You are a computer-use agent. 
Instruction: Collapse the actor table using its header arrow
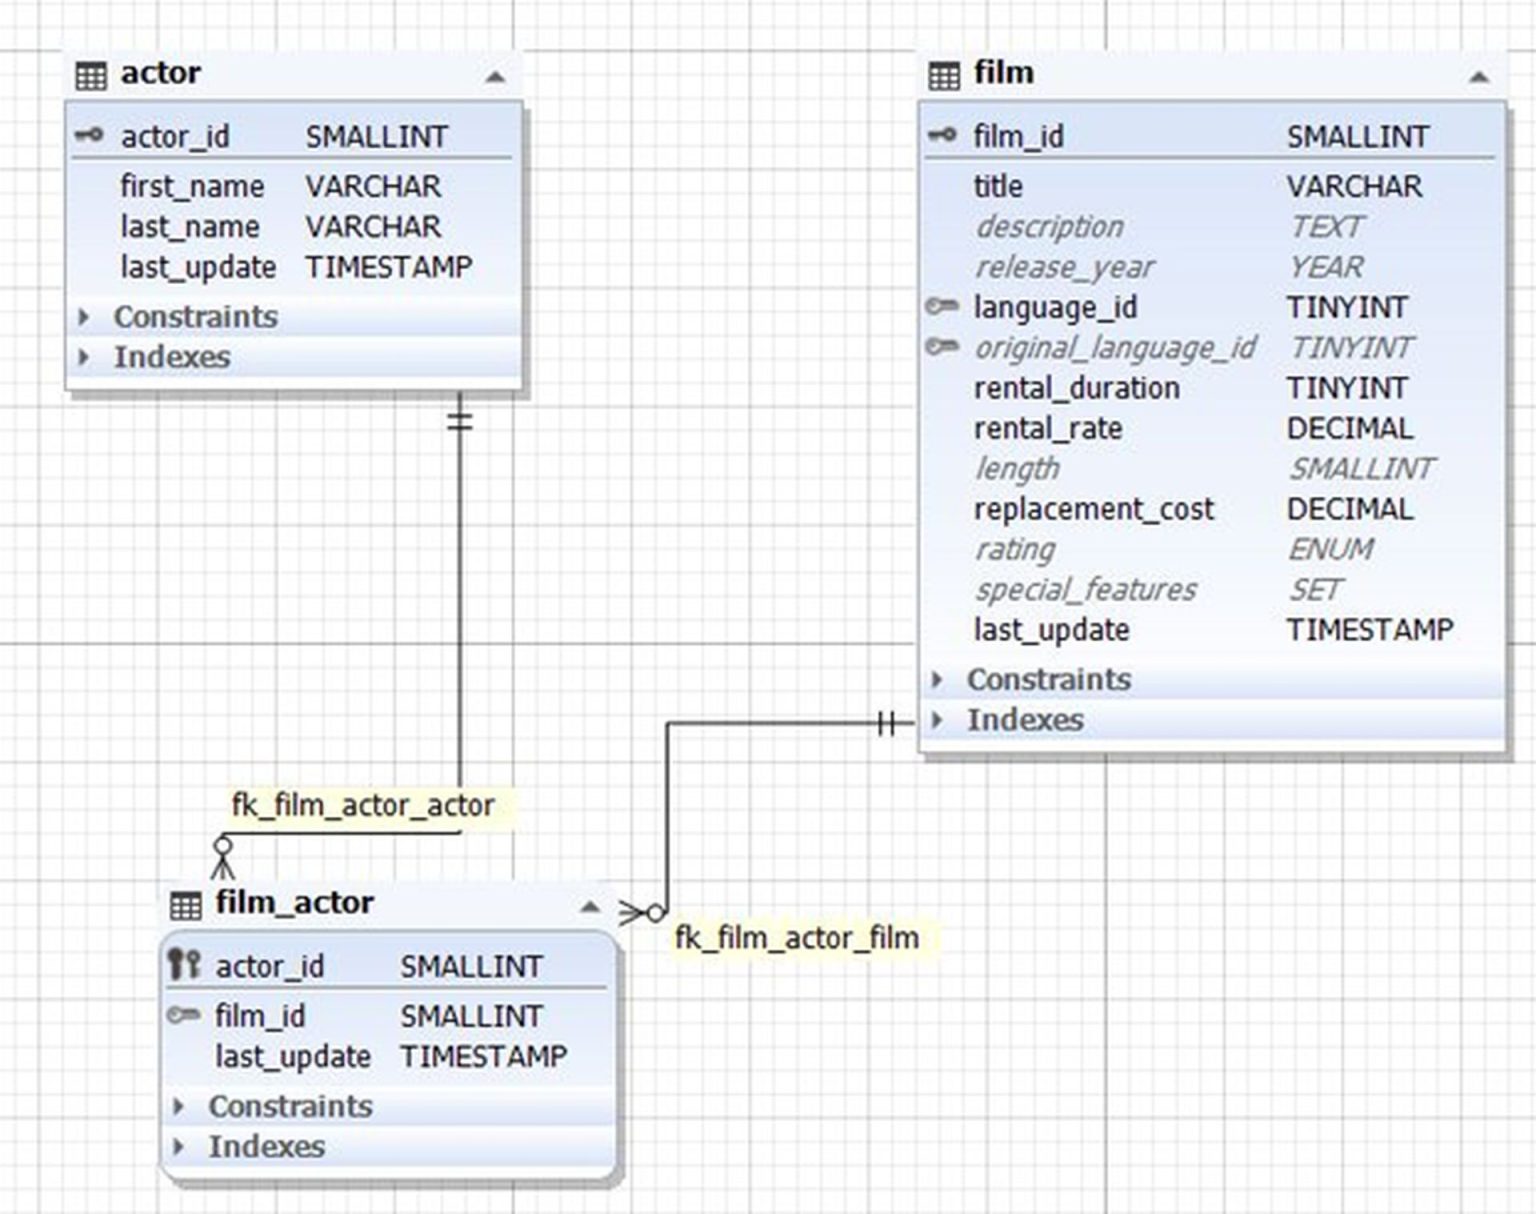pyautogui.click(x=495, y=76)
